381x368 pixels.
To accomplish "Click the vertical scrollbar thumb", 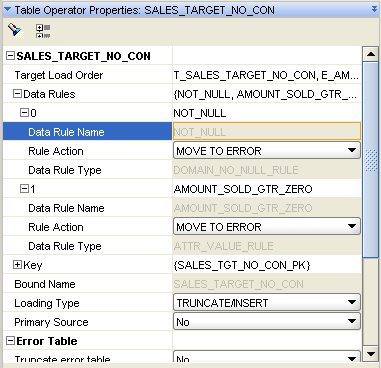I will pos(371,160).
